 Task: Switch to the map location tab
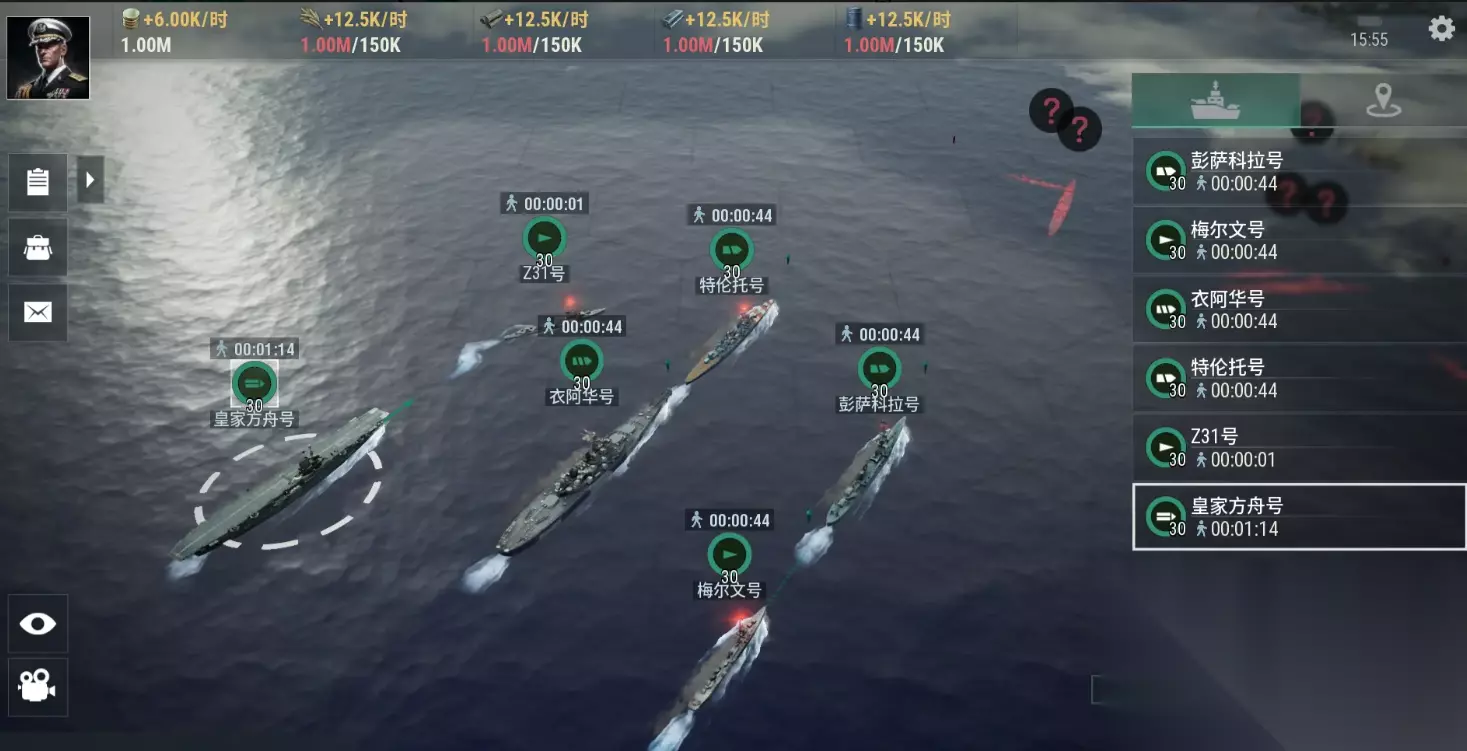pyautogui.click(x=1383, y=100)
